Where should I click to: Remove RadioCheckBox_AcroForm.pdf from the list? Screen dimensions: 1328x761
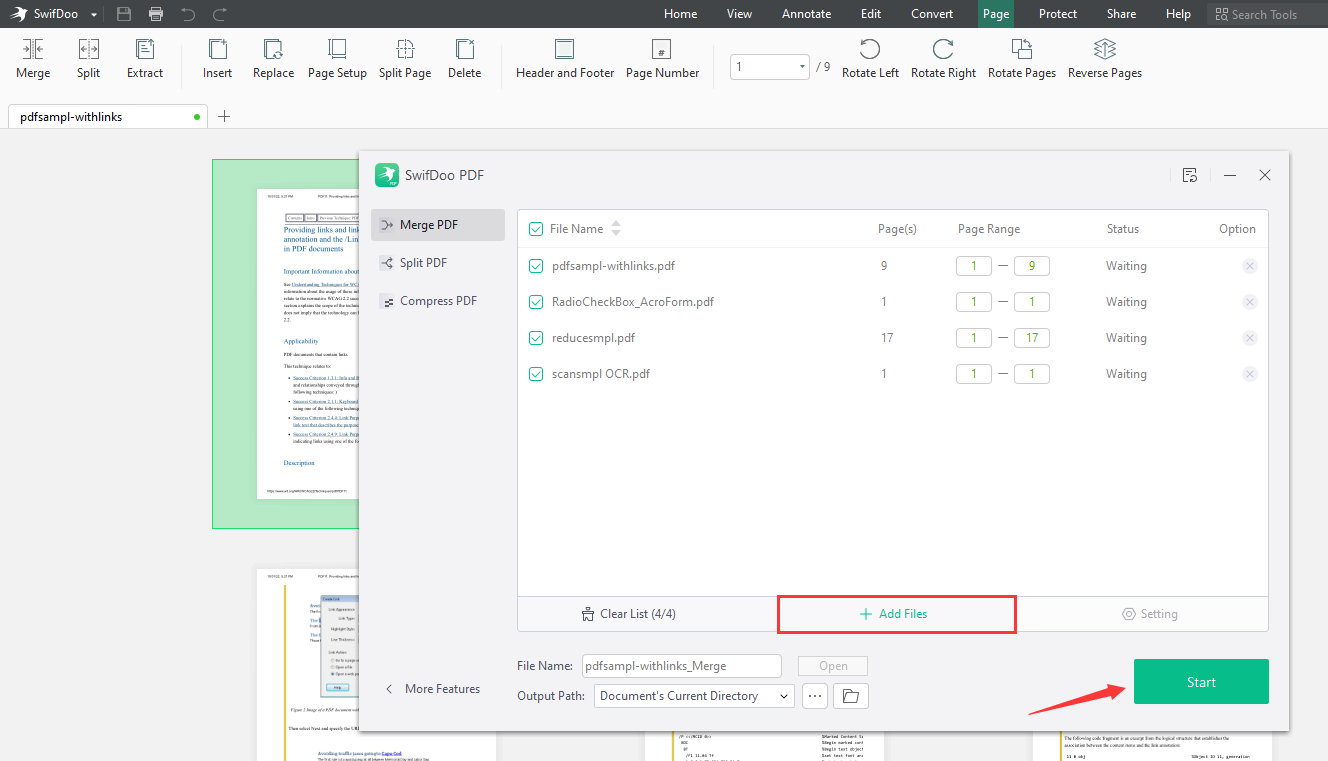[1249, 302]
